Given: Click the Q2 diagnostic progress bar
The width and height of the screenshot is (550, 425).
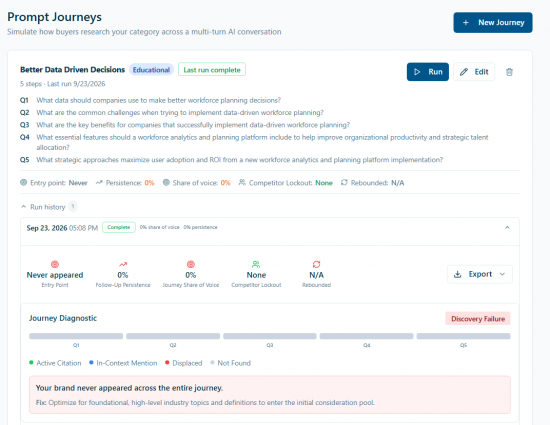Looking at the screenshot, I should point(173,336).
